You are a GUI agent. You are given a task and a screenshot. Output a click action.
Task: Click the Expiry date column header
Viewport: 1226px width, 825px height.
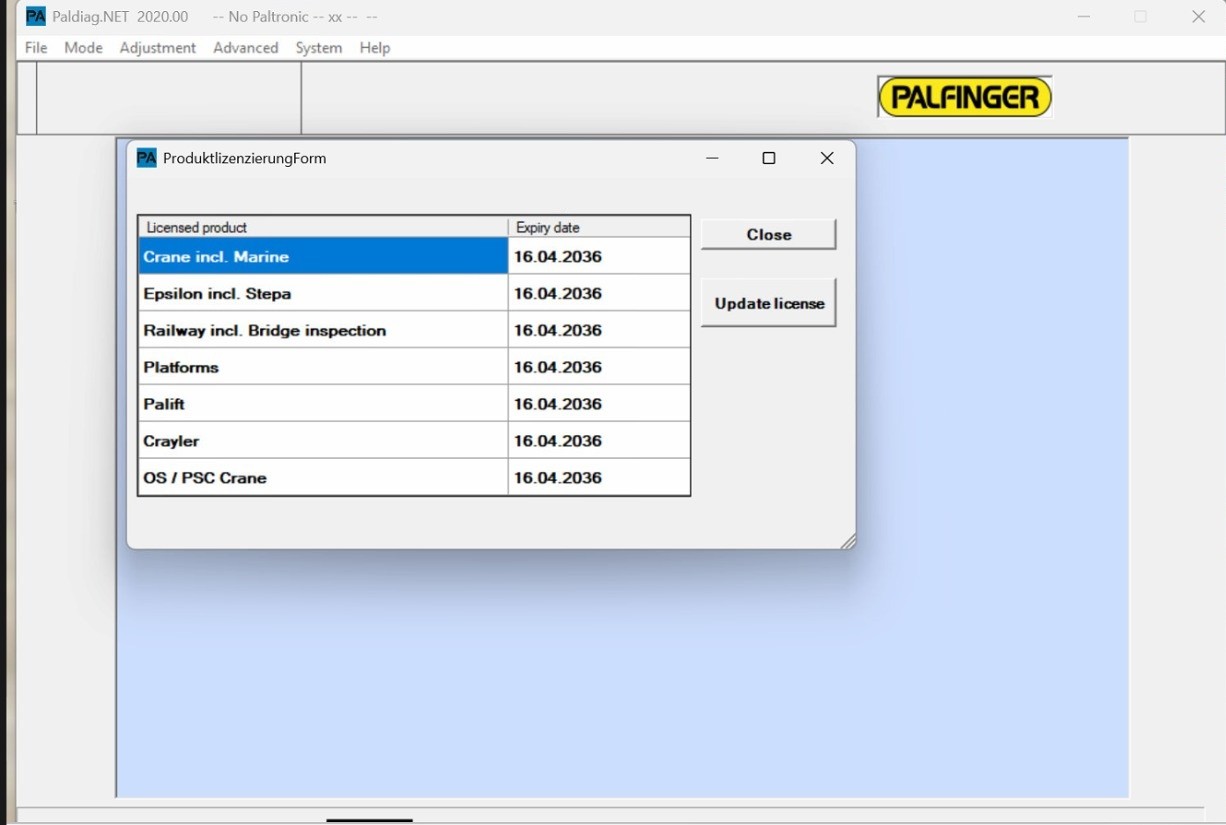pos(598,228)
